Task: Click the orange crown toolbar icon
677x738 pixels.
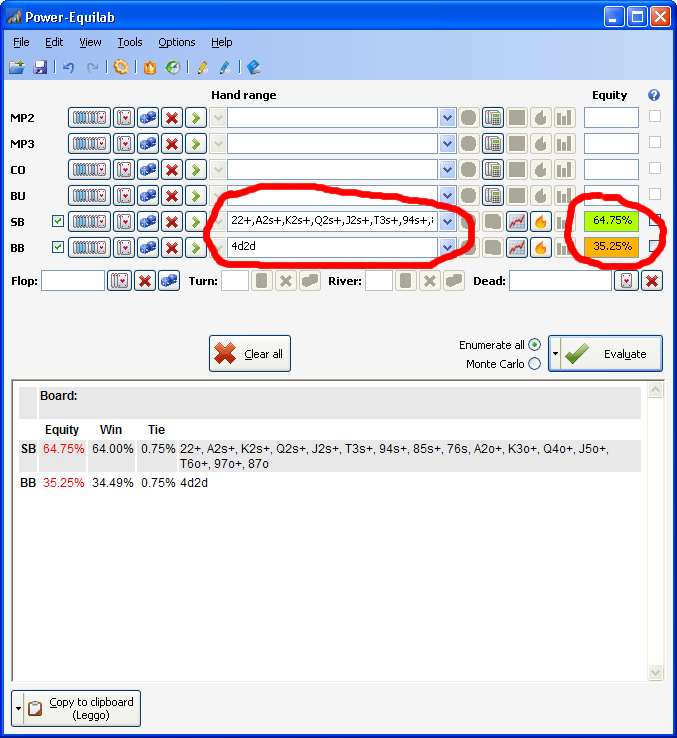Action: point(150,67)
